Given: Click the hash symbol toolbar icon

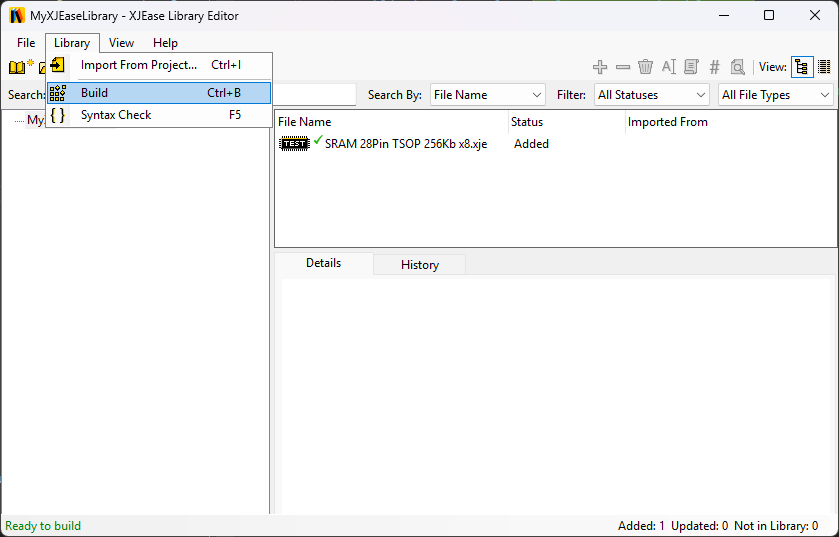Looking at the screenshot, I should (x=714, y=67).
